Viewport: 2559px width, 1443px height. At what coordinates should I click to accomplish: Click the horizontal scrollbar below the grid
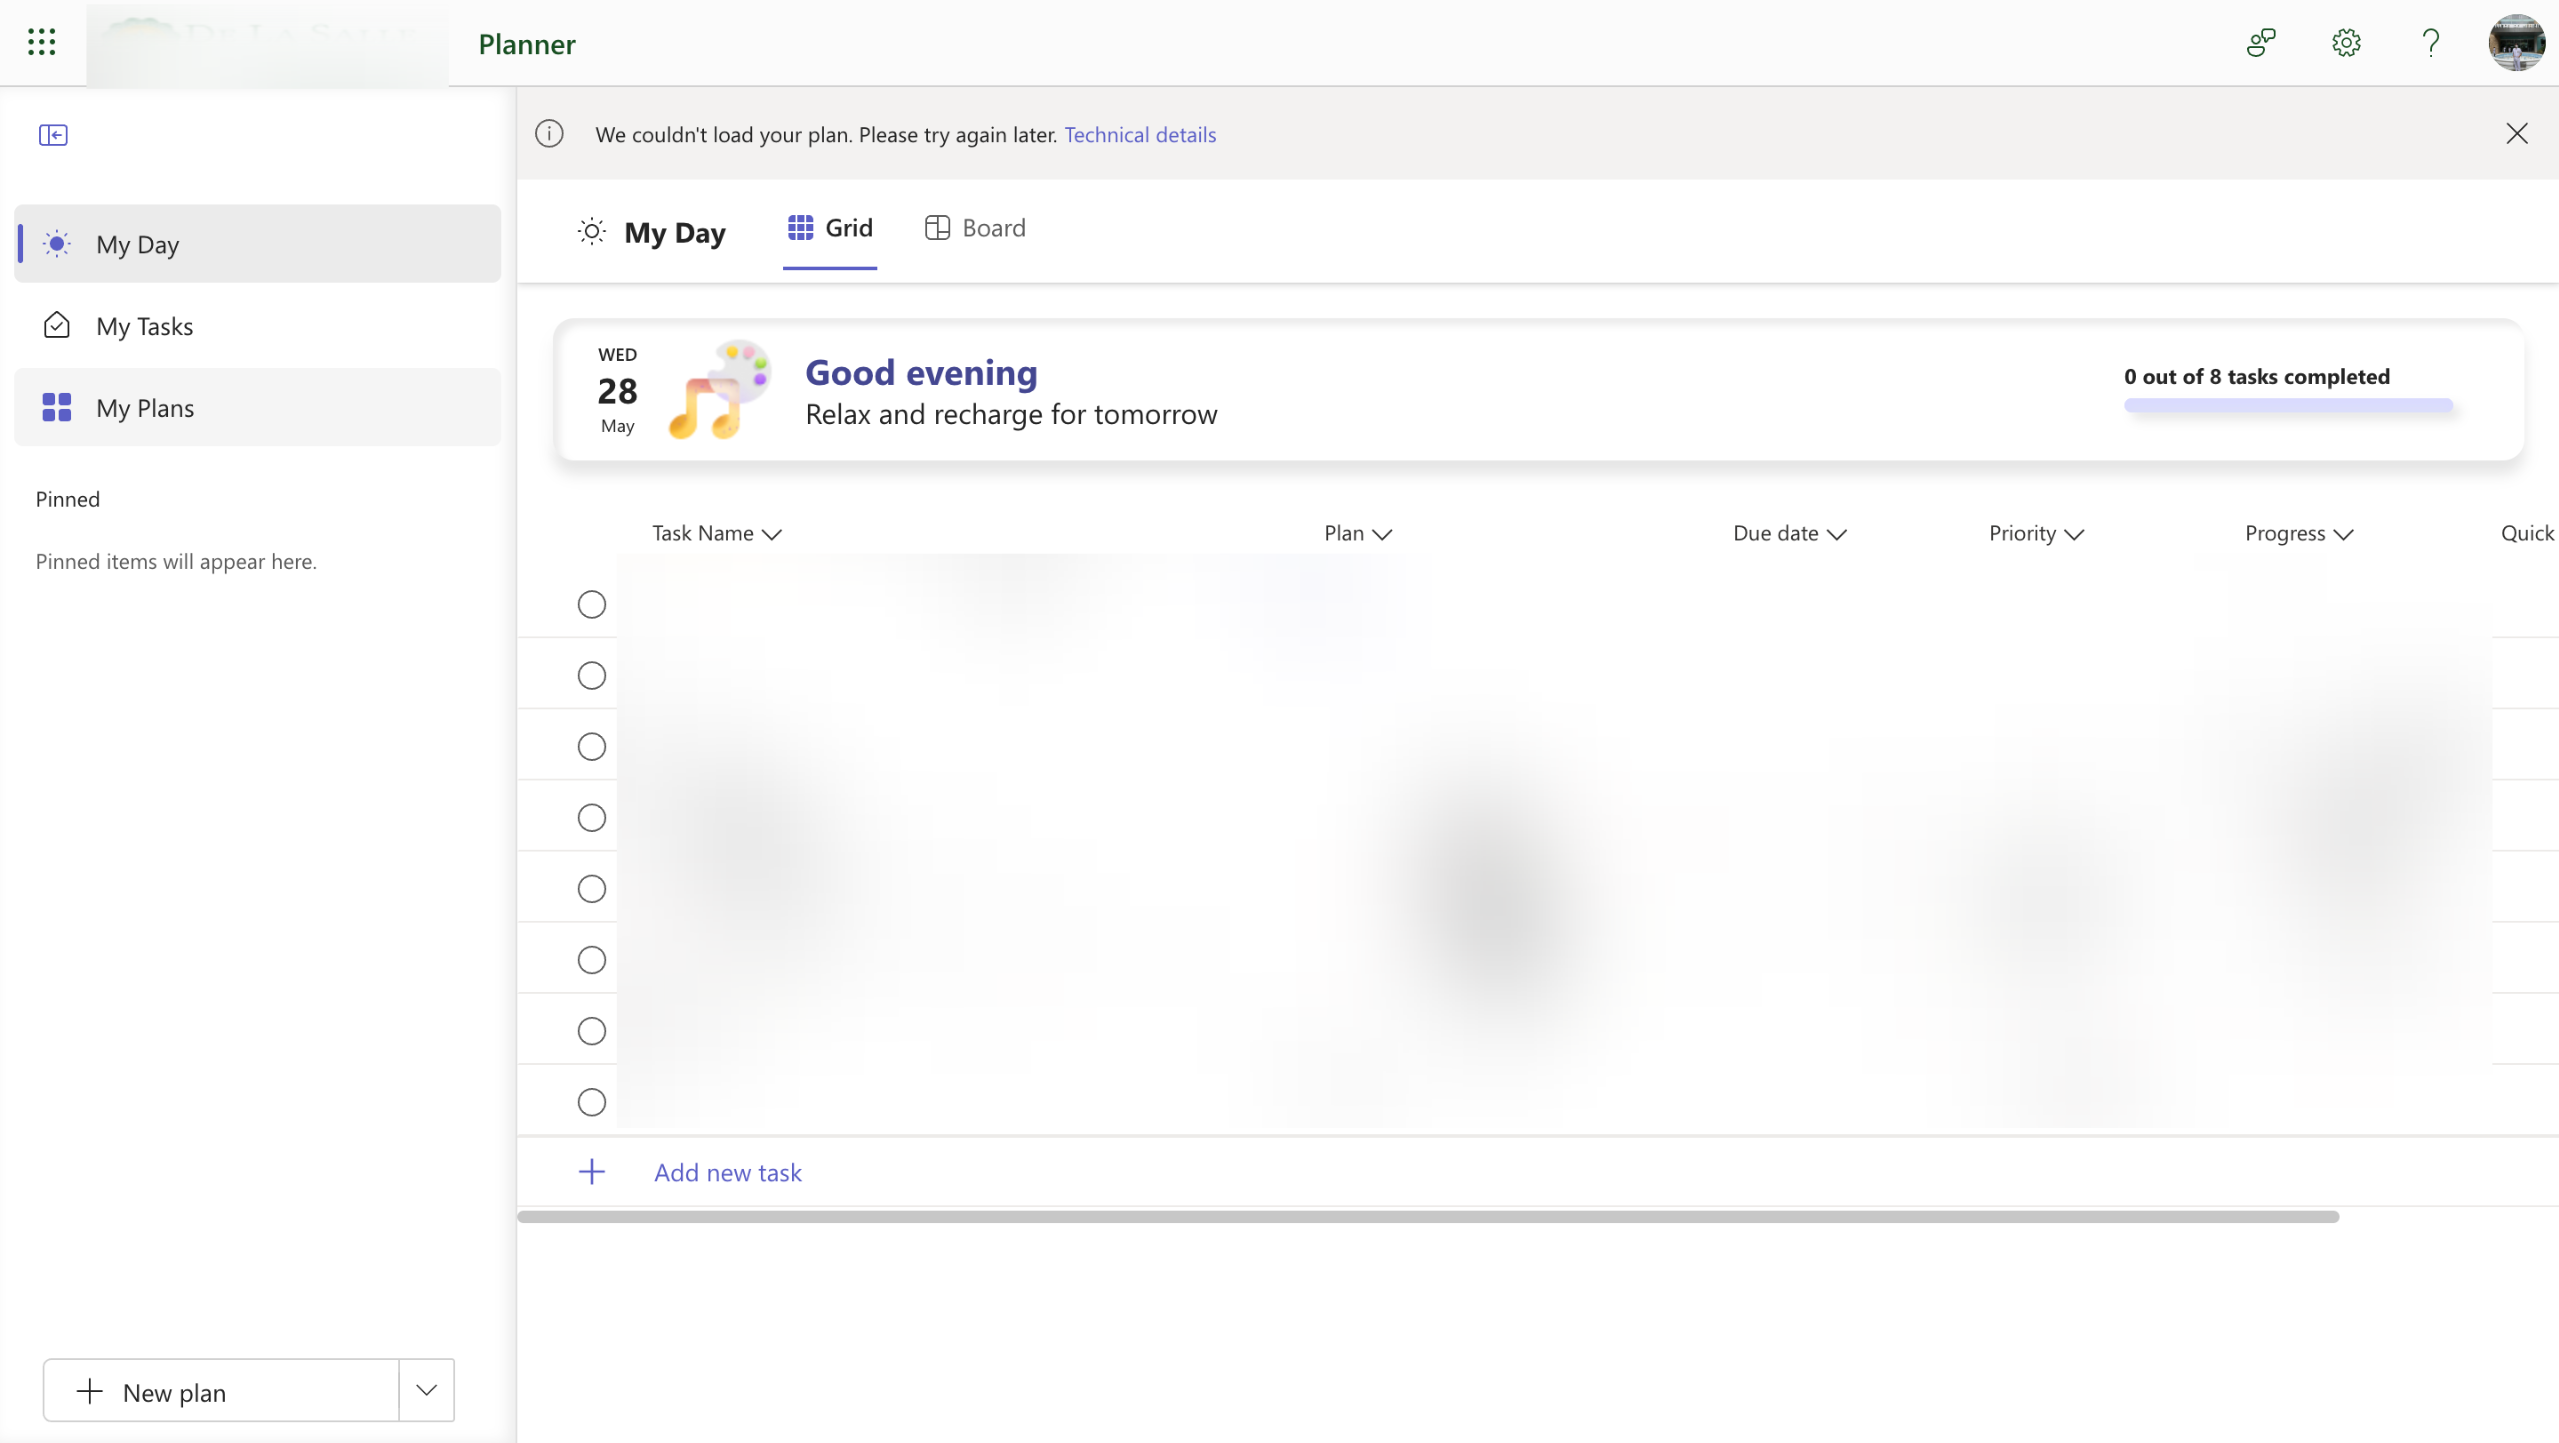(x=1427, y=1217)
